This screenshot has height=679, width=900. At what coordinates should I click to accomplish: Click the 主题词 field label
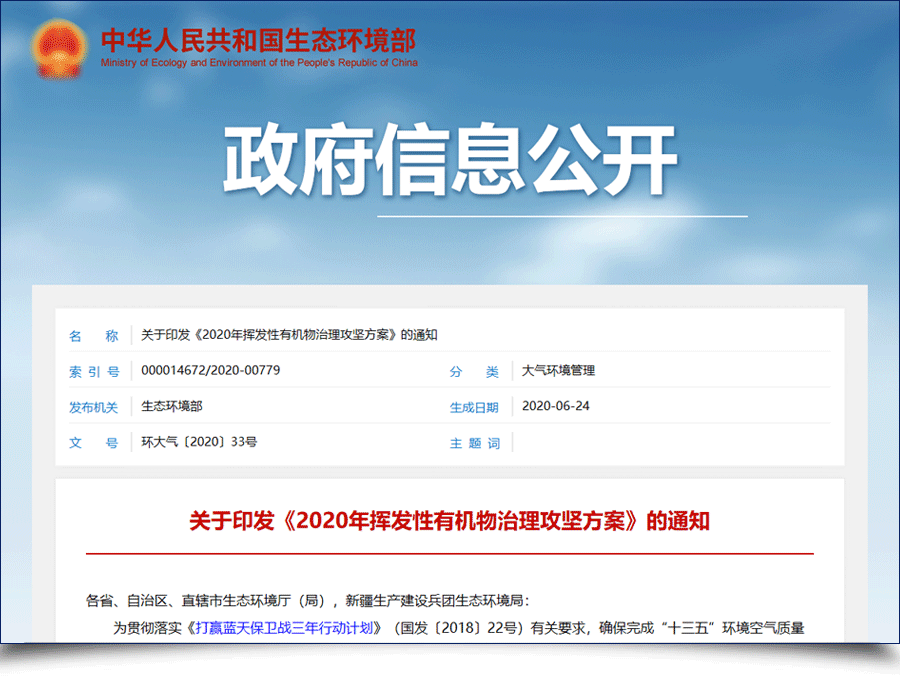[474, 443]
